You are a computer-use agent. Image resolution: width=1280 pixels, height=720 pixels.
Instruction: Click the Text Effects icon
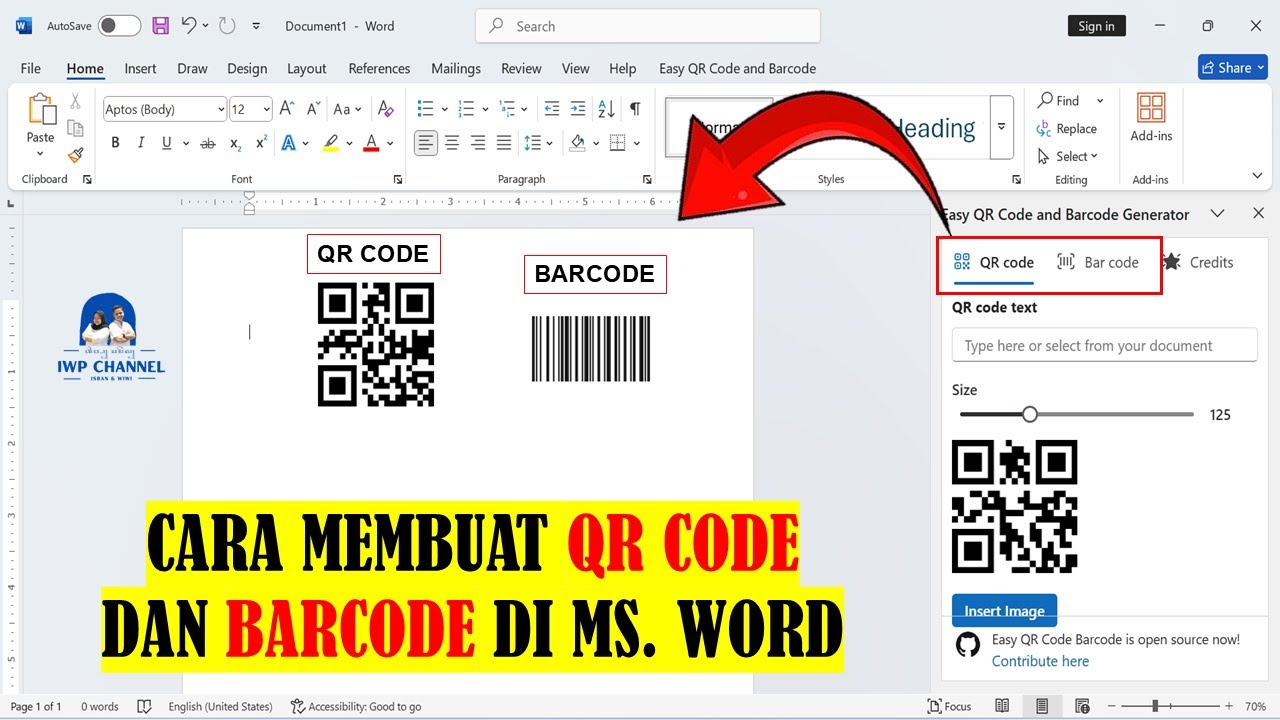tap(289, 143)
